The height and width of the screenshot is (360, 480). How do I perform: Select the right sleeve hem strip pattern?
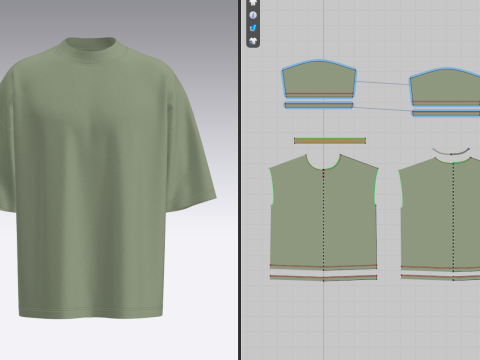446,114
